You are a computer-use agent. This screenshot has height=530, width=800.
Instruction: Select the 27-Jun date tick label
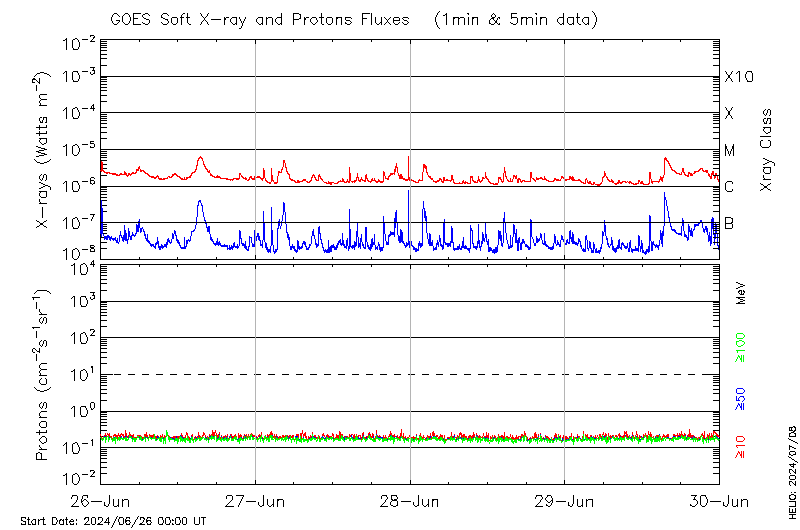(x=256, y=501)
